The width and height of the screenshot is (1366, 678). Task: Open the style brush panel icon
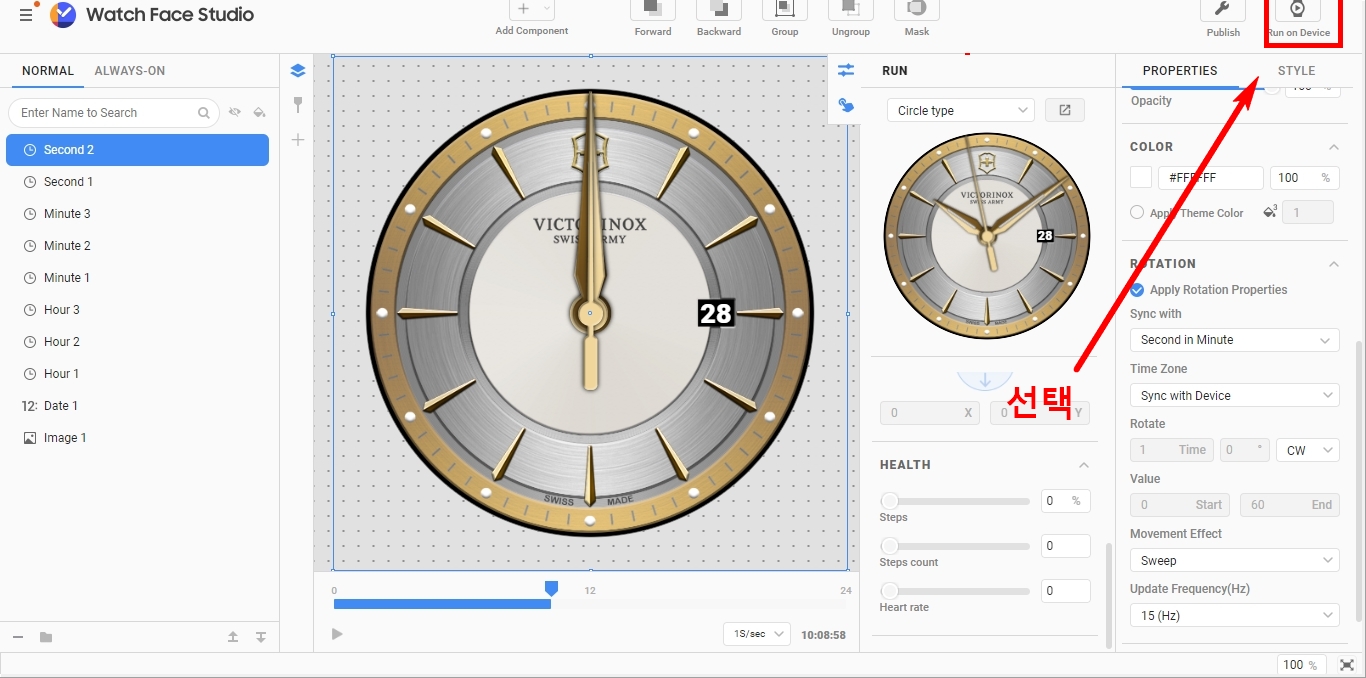pyautogui.click(x=297, y=104)
